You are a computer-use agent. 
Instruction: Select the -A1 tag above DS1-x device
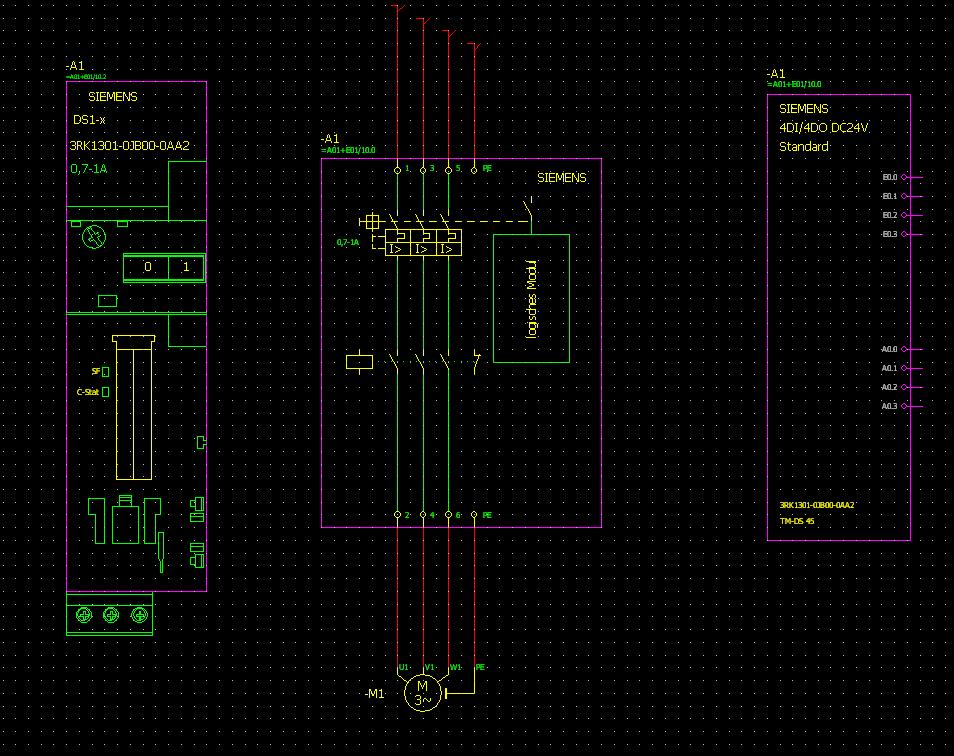pos(75,66)
